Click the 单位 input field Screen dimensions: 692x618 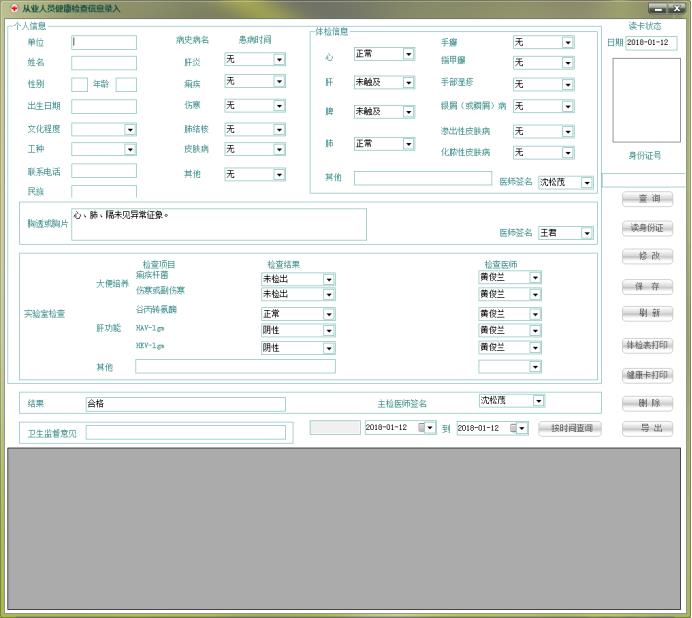tap(103, 43)
